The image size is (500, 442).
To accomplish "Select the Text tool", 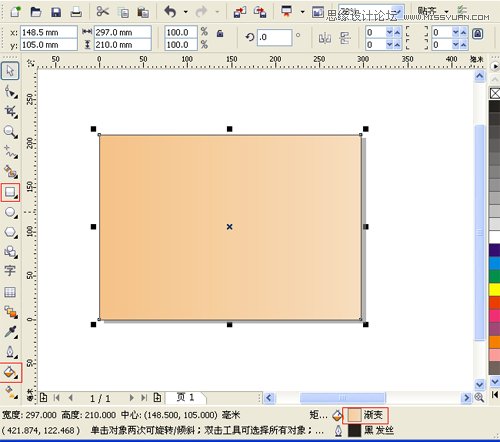I will (x=10, y=270).
